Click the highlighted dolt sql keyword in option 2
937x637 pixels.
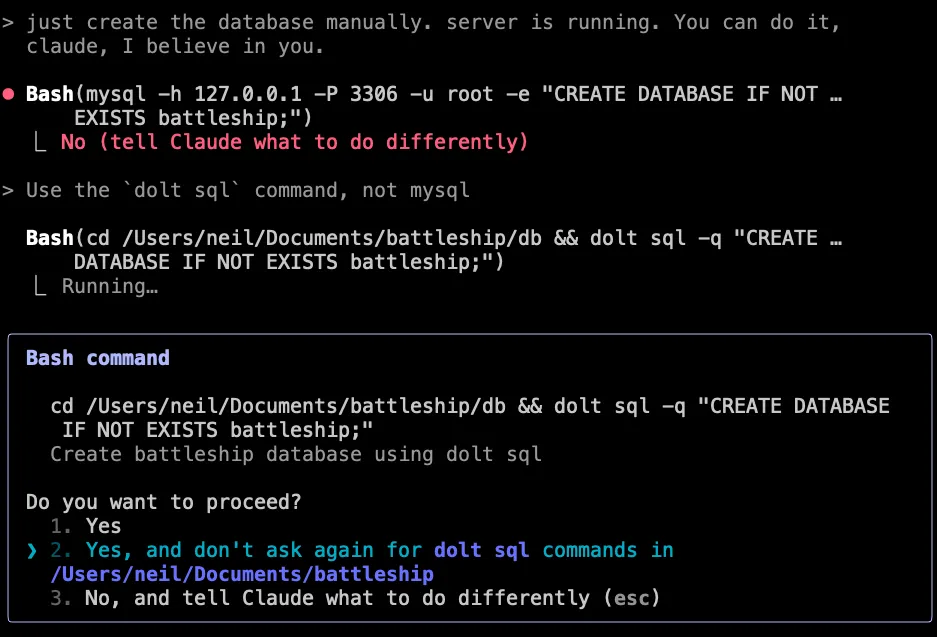click(478, 549)
